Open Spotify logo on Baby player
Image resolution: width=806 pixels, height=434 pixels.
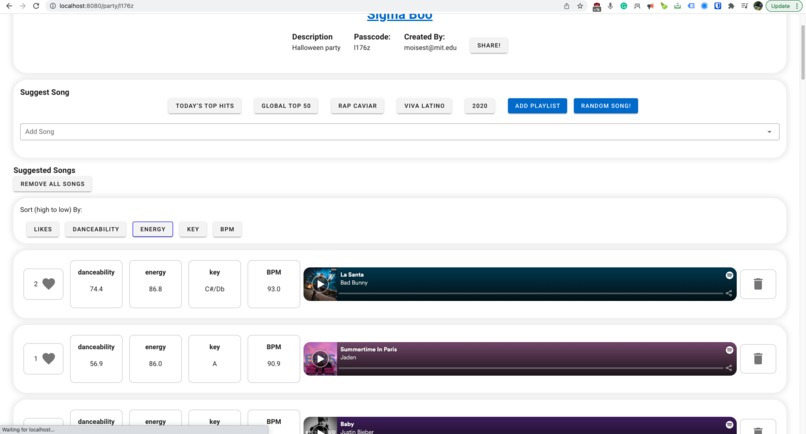(x=729, y=424)
